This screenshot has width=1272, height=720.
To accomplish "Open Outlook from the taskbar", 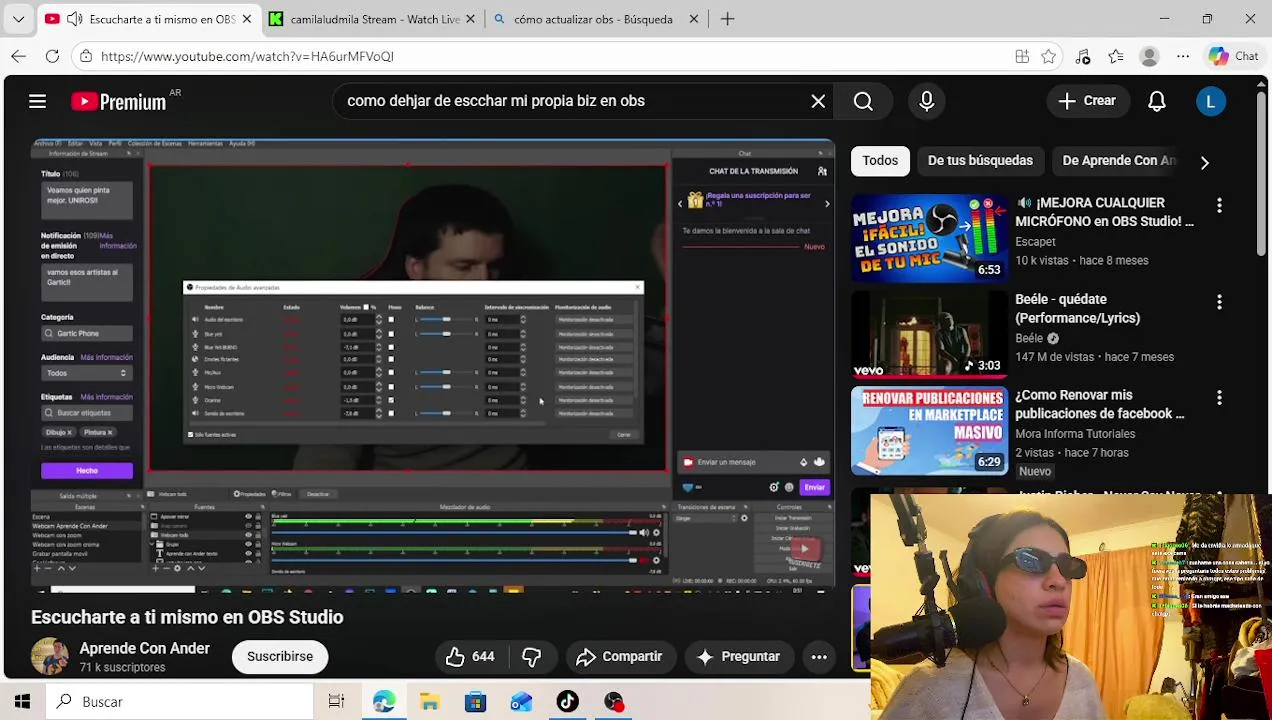I will click(x=521, y=702).
